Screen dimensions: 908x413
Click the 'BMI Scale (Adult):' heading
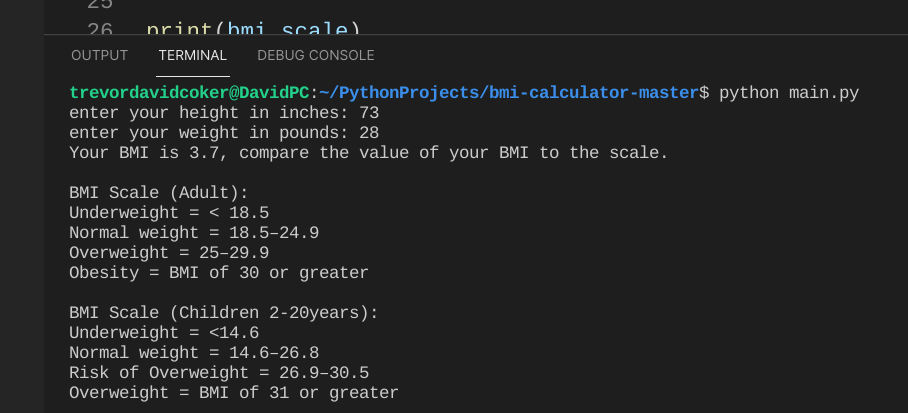point(159,193)
